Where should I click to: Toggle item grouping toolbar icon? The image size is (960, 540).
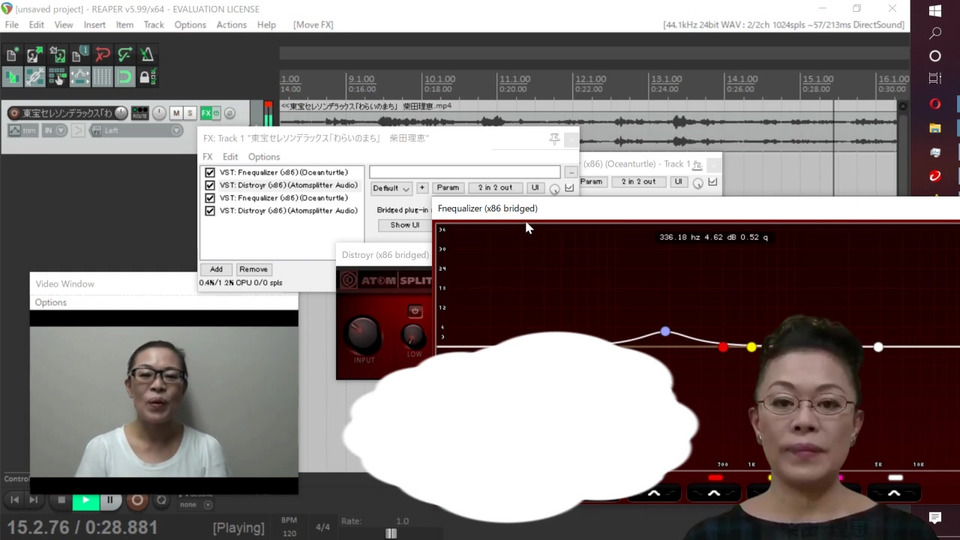click(x=34, y=77)
